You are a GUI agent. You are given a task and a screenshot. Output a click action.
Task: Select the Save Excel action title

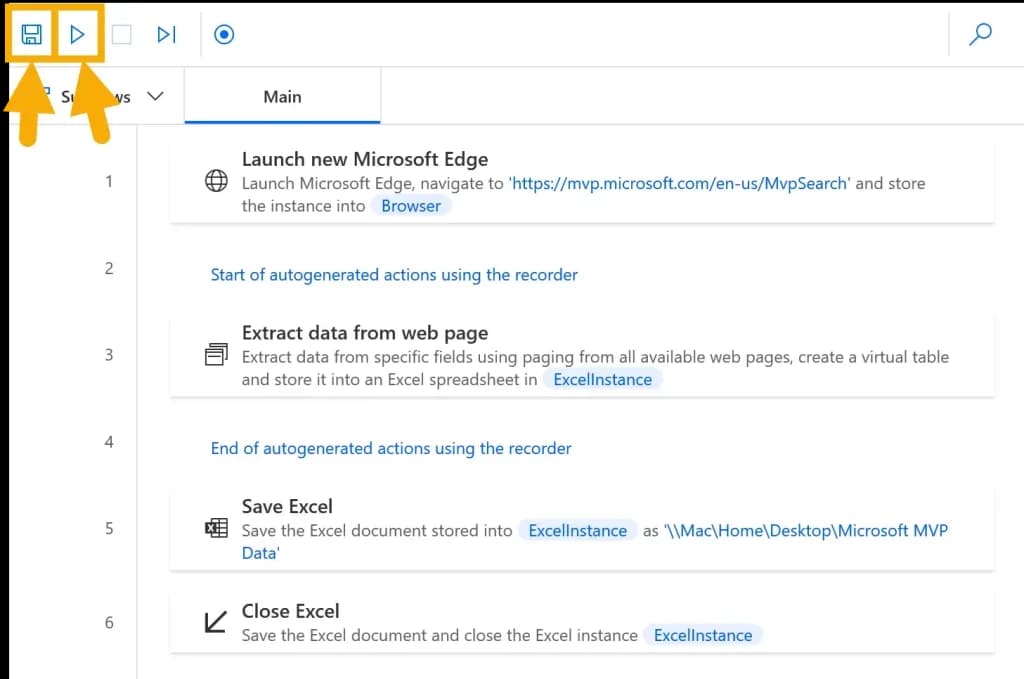point(287,506)
